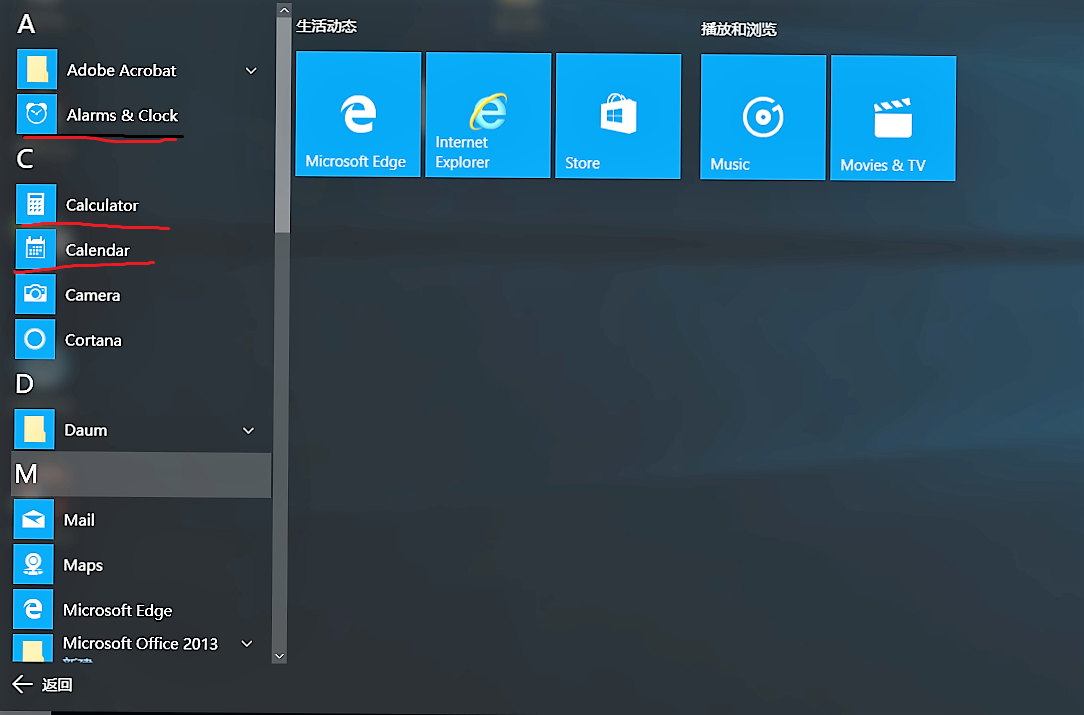Click the Maps app icon

coord(33,564)
